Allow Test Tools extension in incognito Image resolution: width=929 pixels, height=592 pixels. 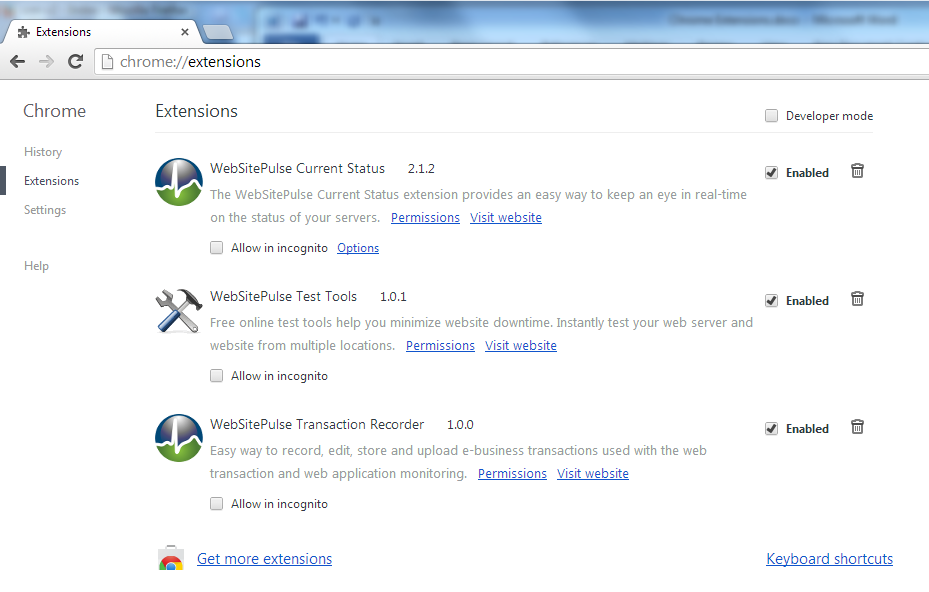(x=217, y=376)
